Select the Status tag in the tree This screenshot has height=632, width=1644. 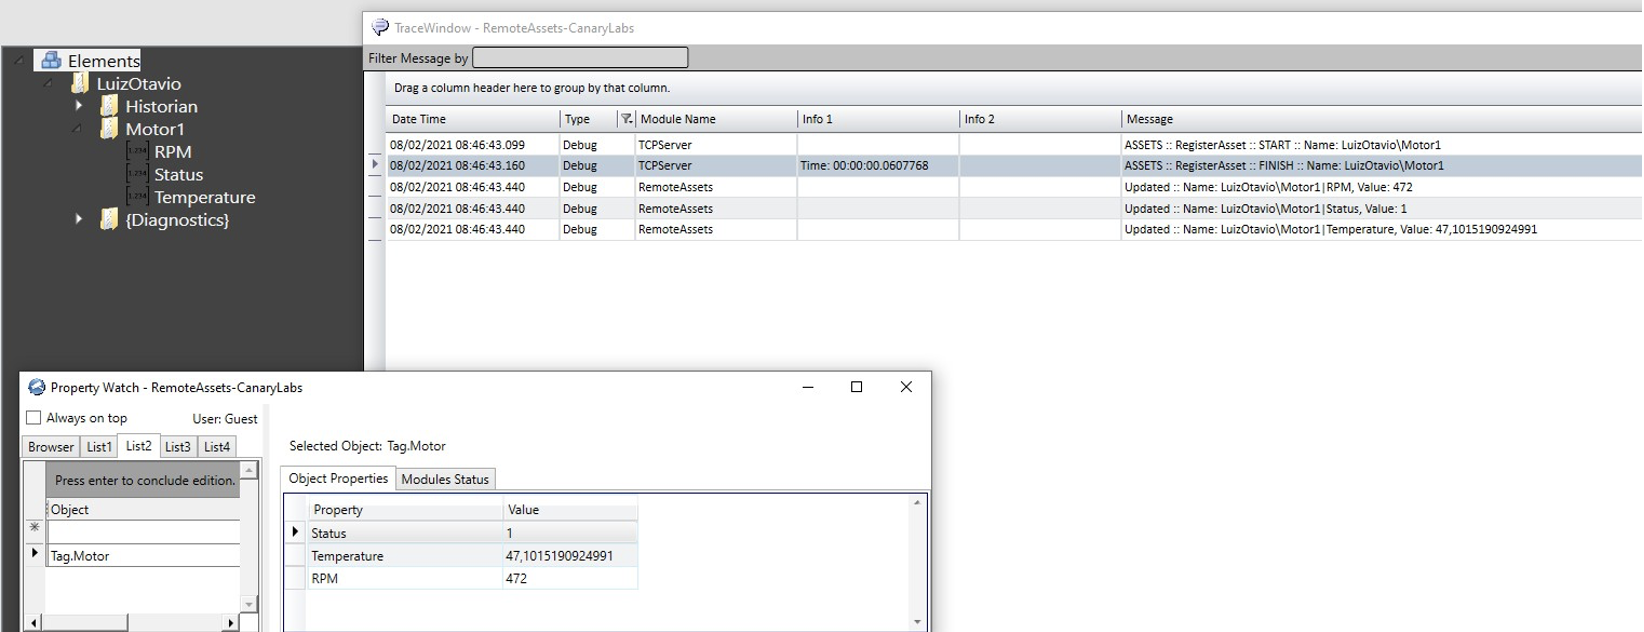[x=179, y=174]
